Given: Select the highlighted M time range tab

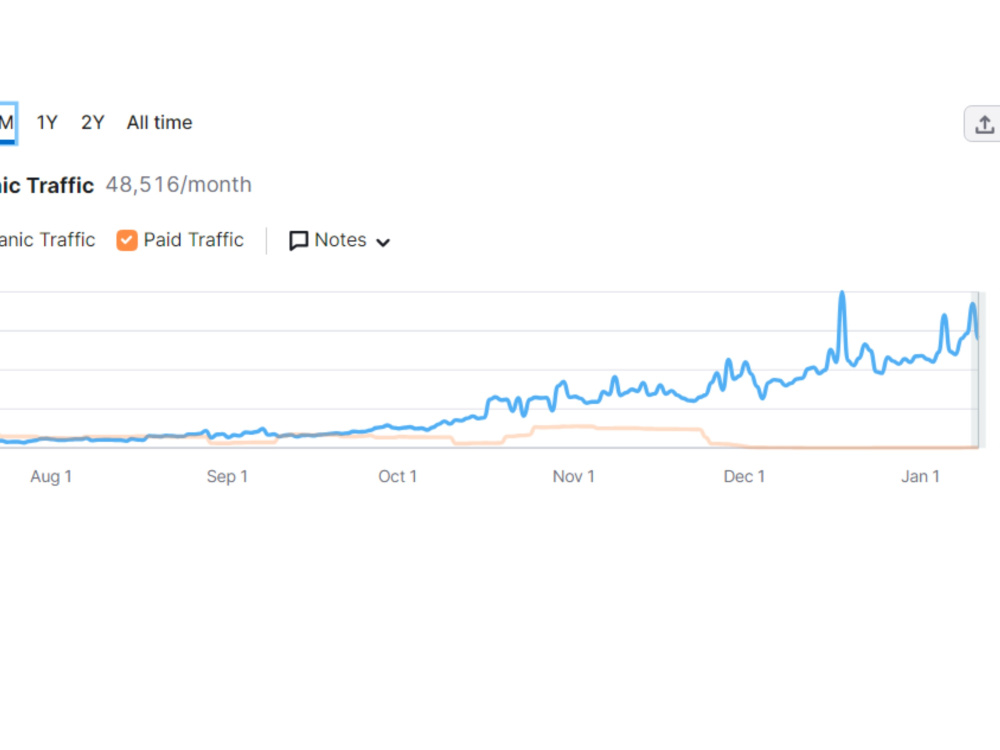Looking at the screenshot, I should (x=8, y=123).
